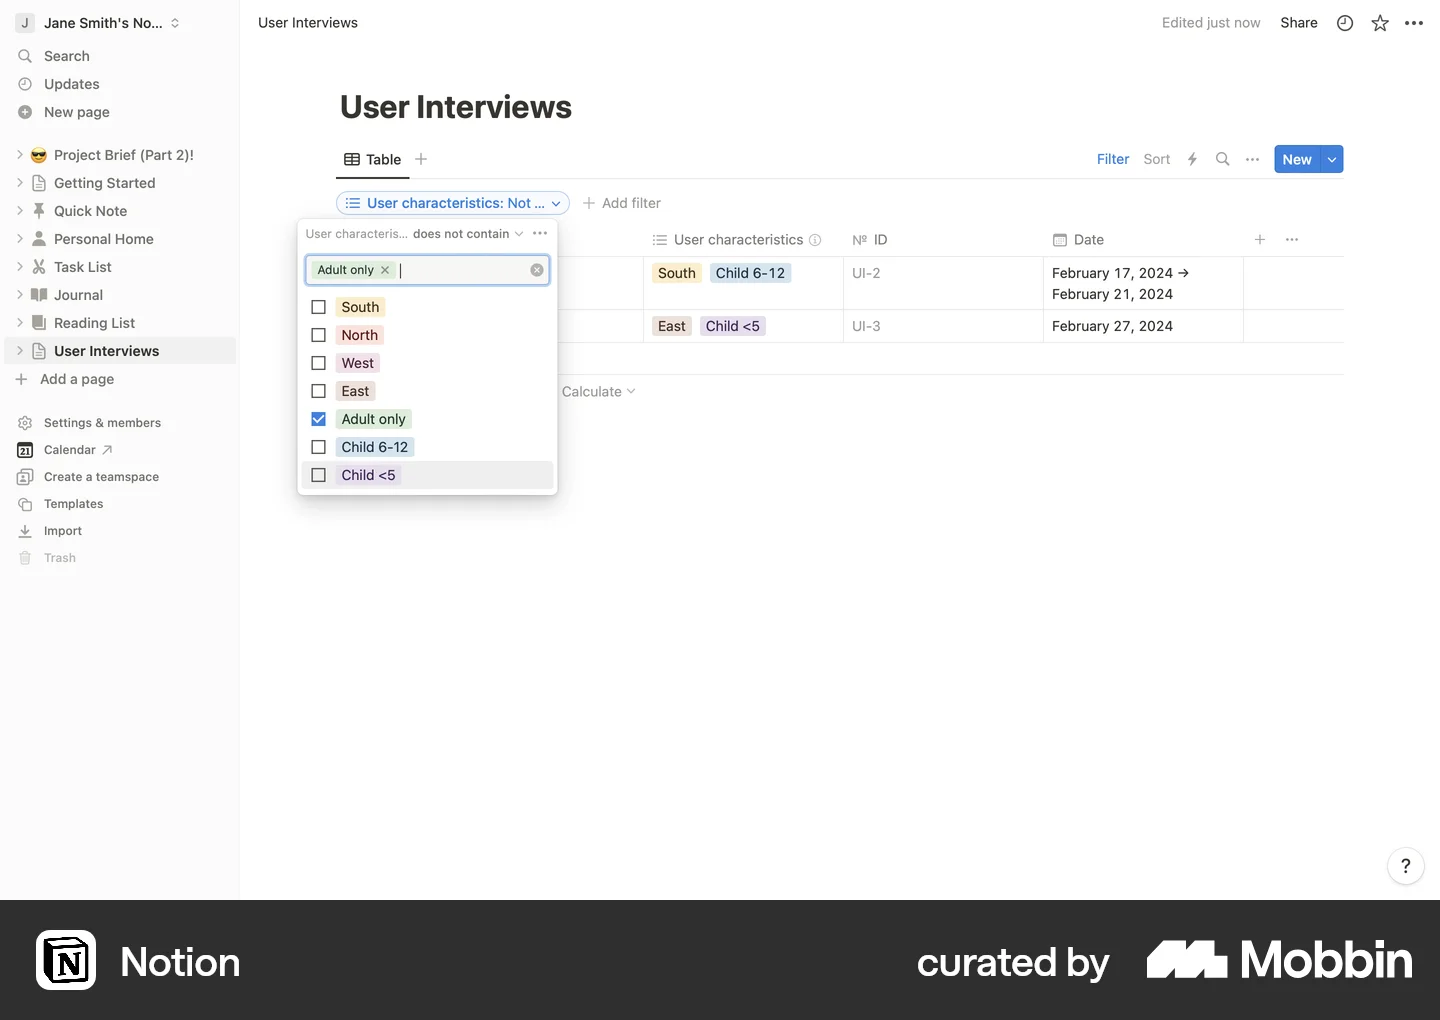Image resolution: width=1440 pixels, height=1020 pixels.
Task: Open the New button dropdown arrow
Action: point(1332,159)
